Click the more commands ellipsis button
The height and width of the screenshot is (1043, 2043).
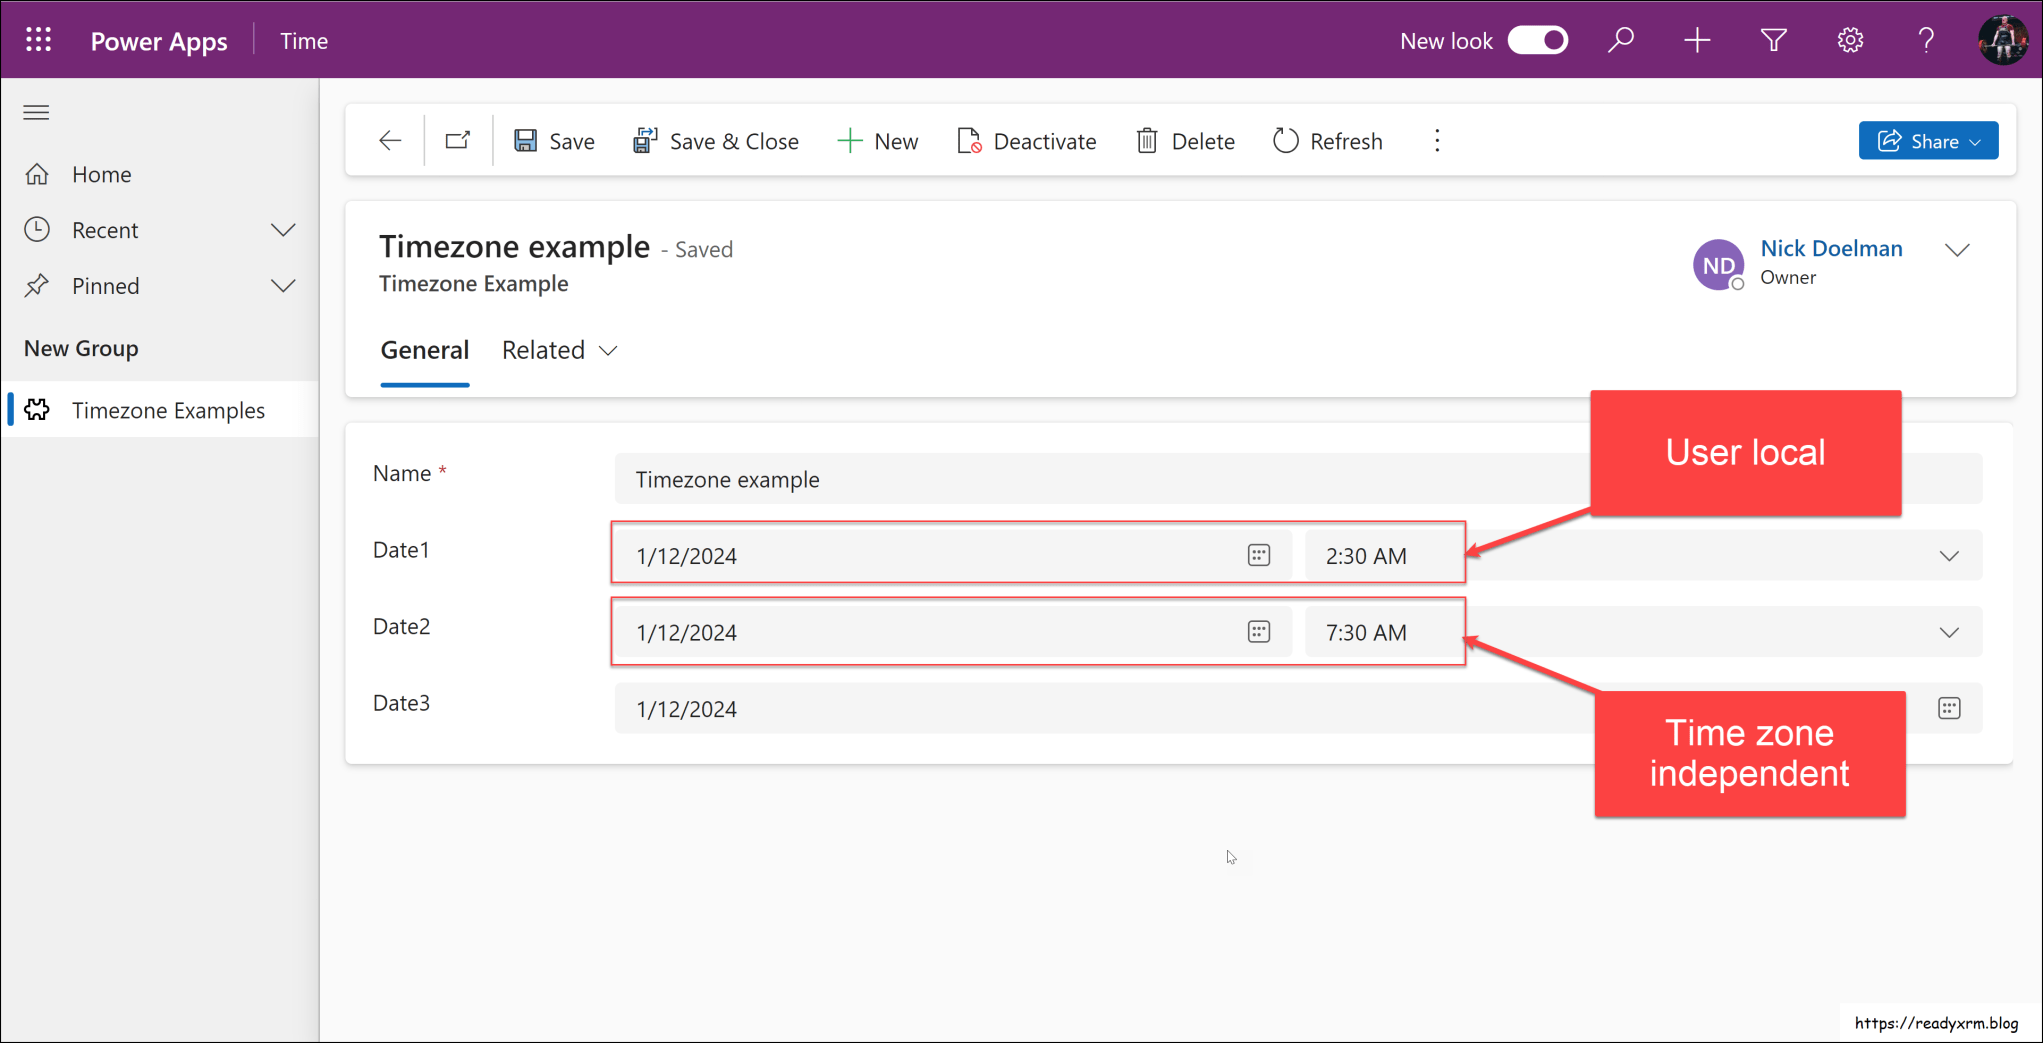[x=1437, y=140]
